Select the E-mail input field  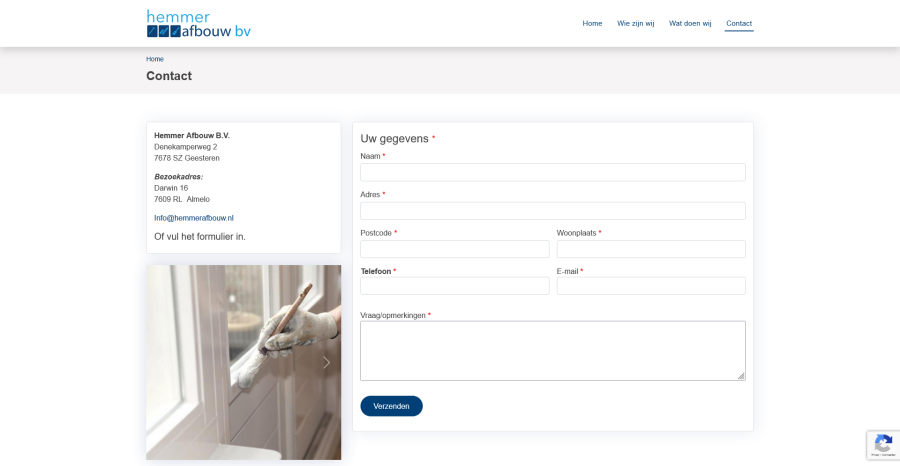pos(650,286)
